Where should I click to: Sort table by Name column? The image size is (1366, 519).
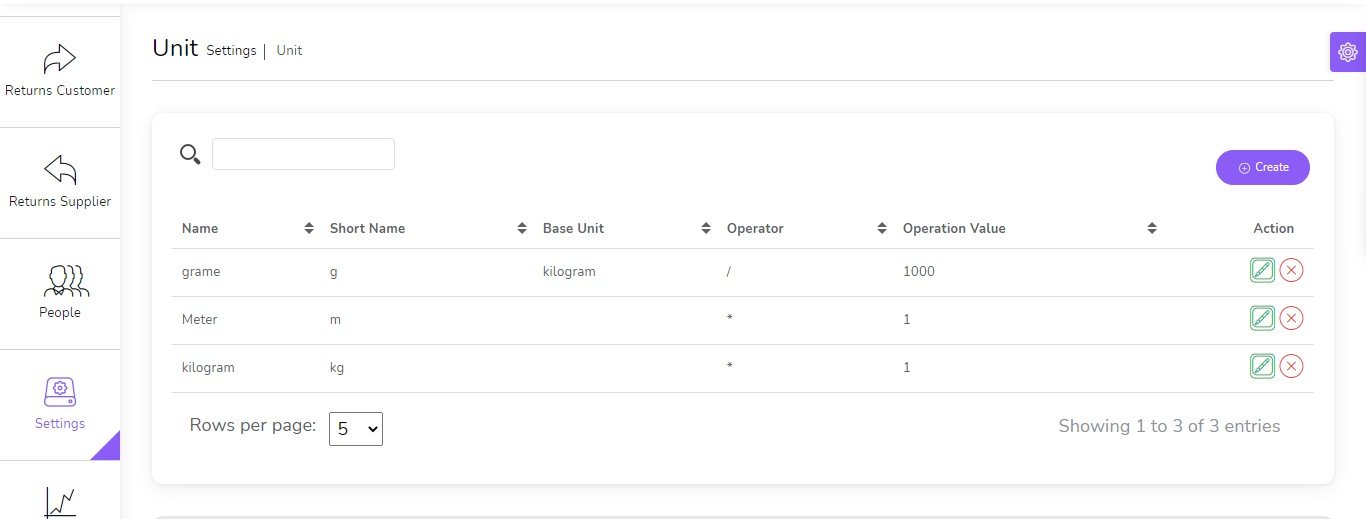(309, 228)
